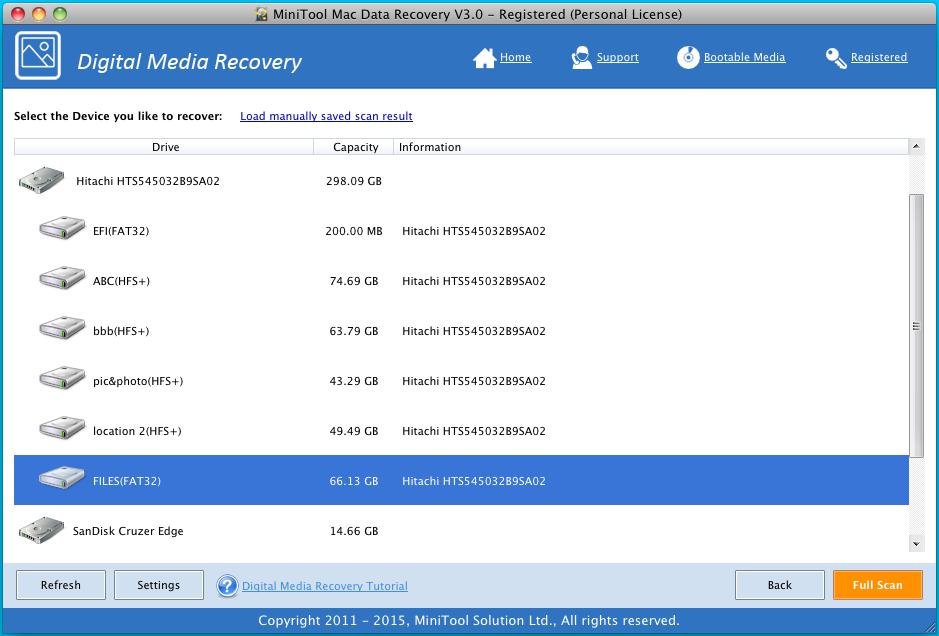
Task: Click the EFI(FAT32) partition disk icon
Action: tap(62, 231)
